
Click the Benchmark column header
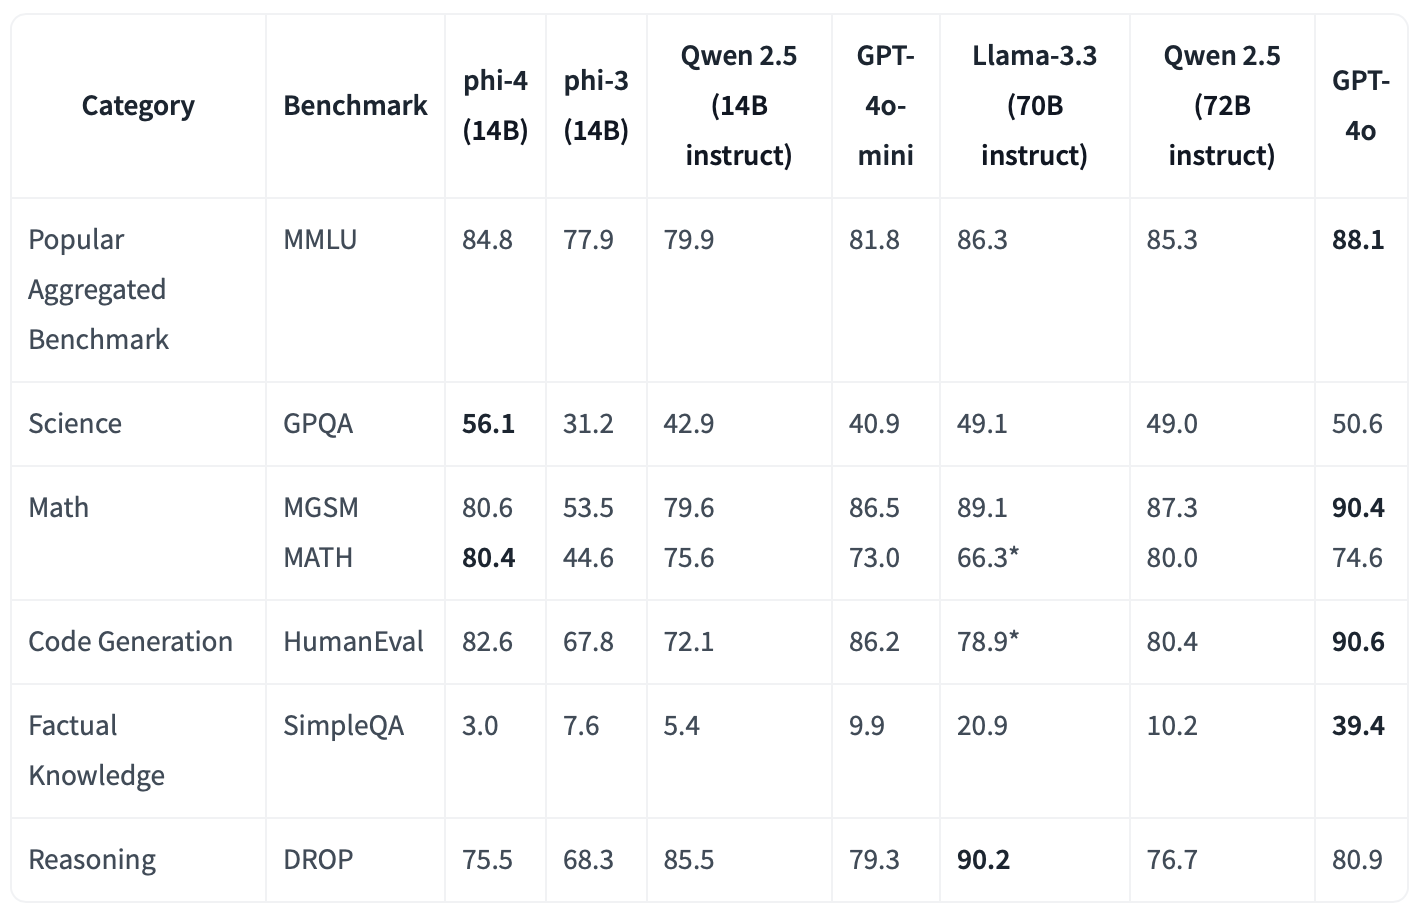355,106
